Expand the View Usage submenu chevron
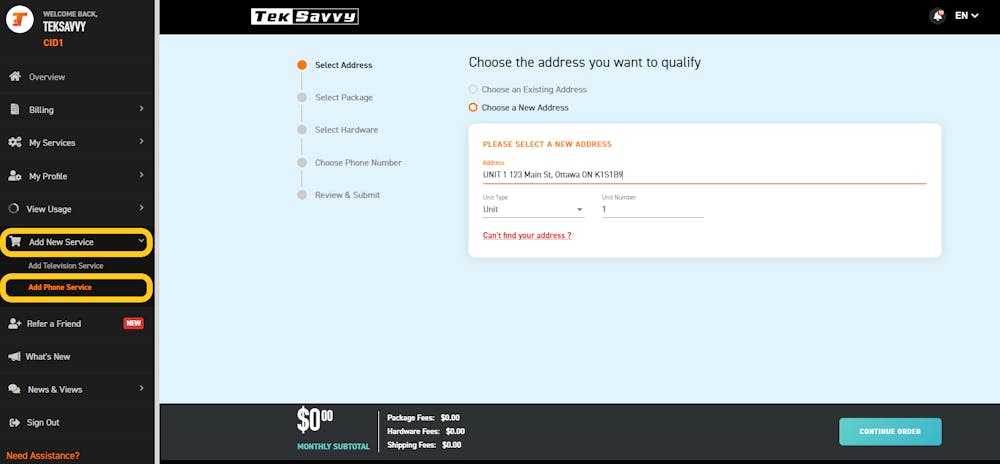The width and height of the screenshot is (1000, 464). coord(142,208)
